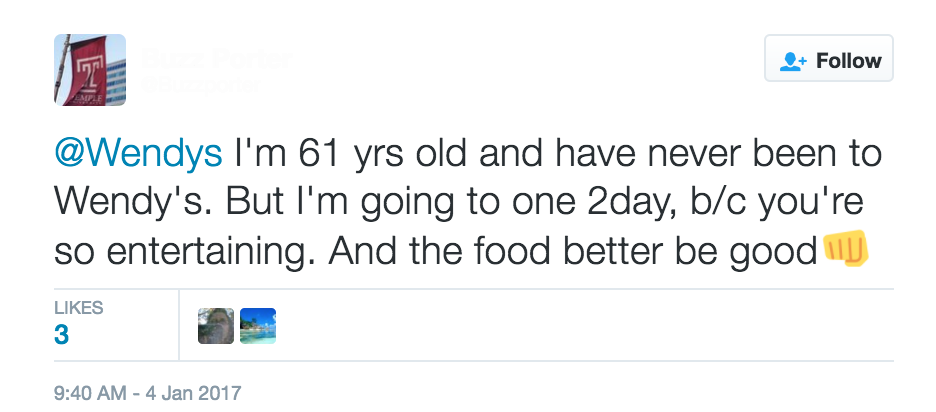The image size is (936, 412).
Task: Click the add-person icon on Follow button
Action: pos(794,61)
